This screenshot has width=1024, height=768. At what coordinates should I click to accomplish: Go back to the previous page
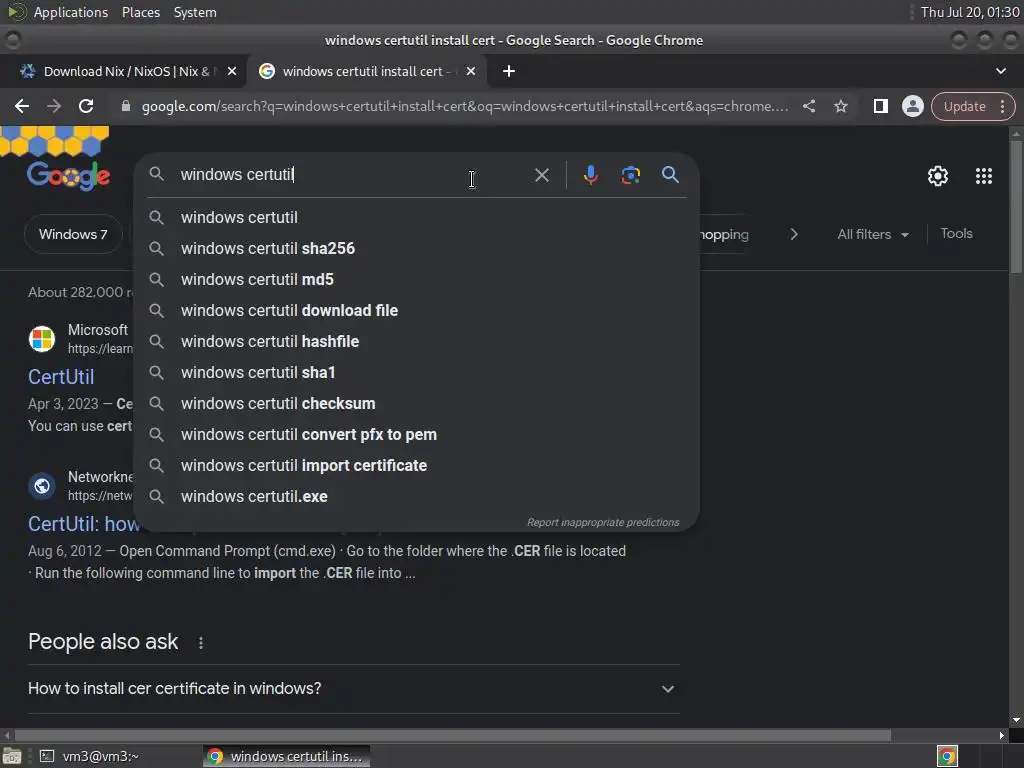pos(22,106)
